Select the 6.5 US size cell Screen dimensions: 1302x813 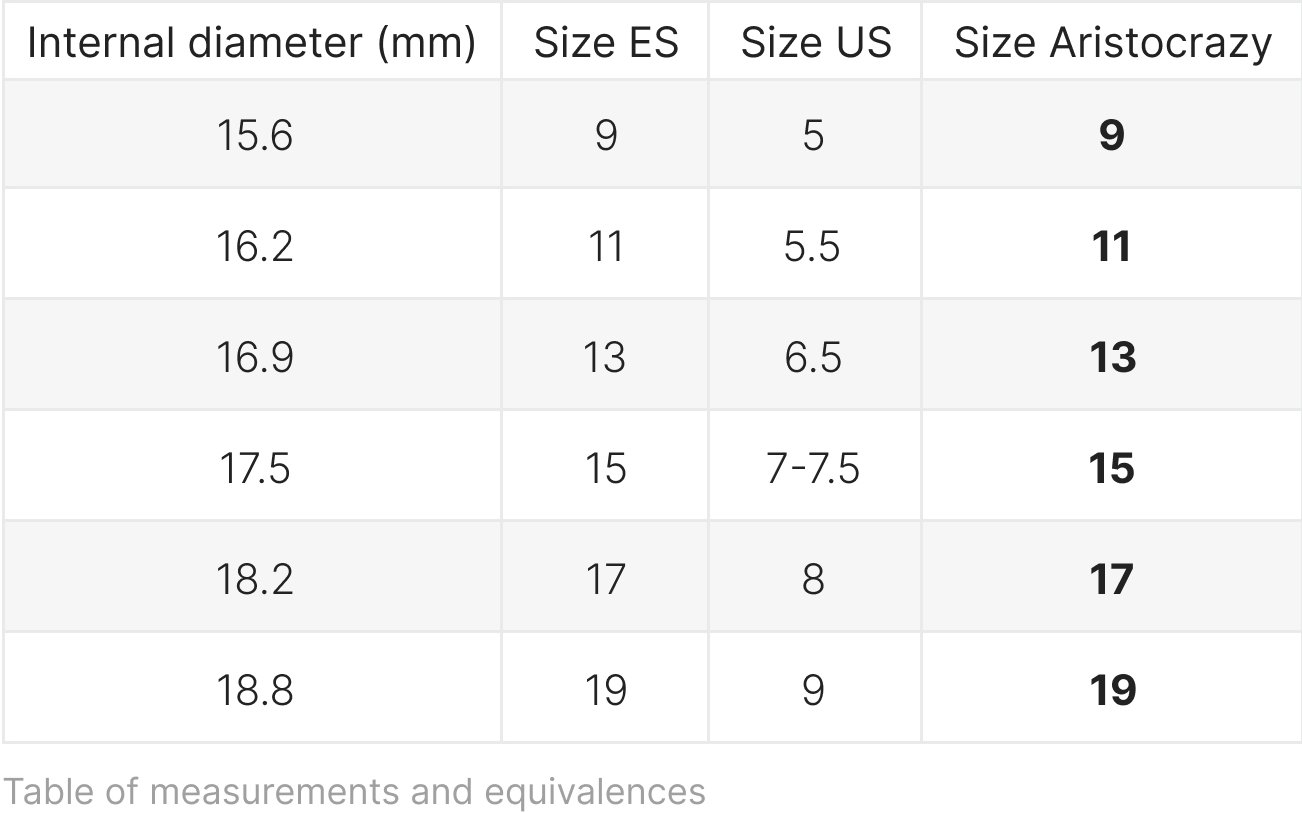click(815, 355)
